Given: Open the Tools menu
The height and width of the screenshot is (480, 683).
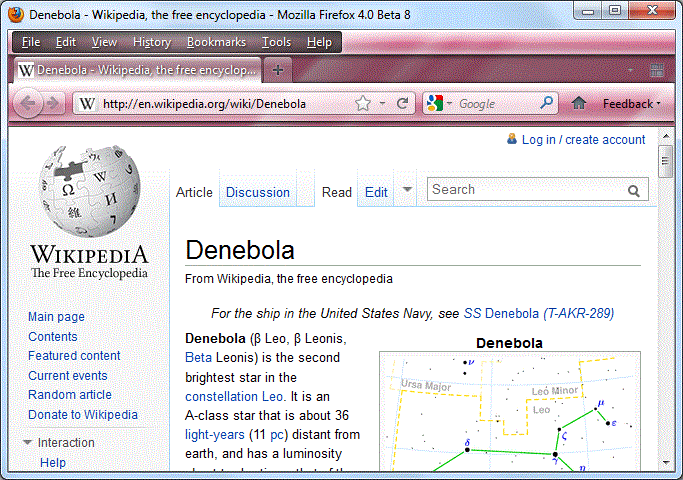Looking at the screenshot, I should [276, 42].
